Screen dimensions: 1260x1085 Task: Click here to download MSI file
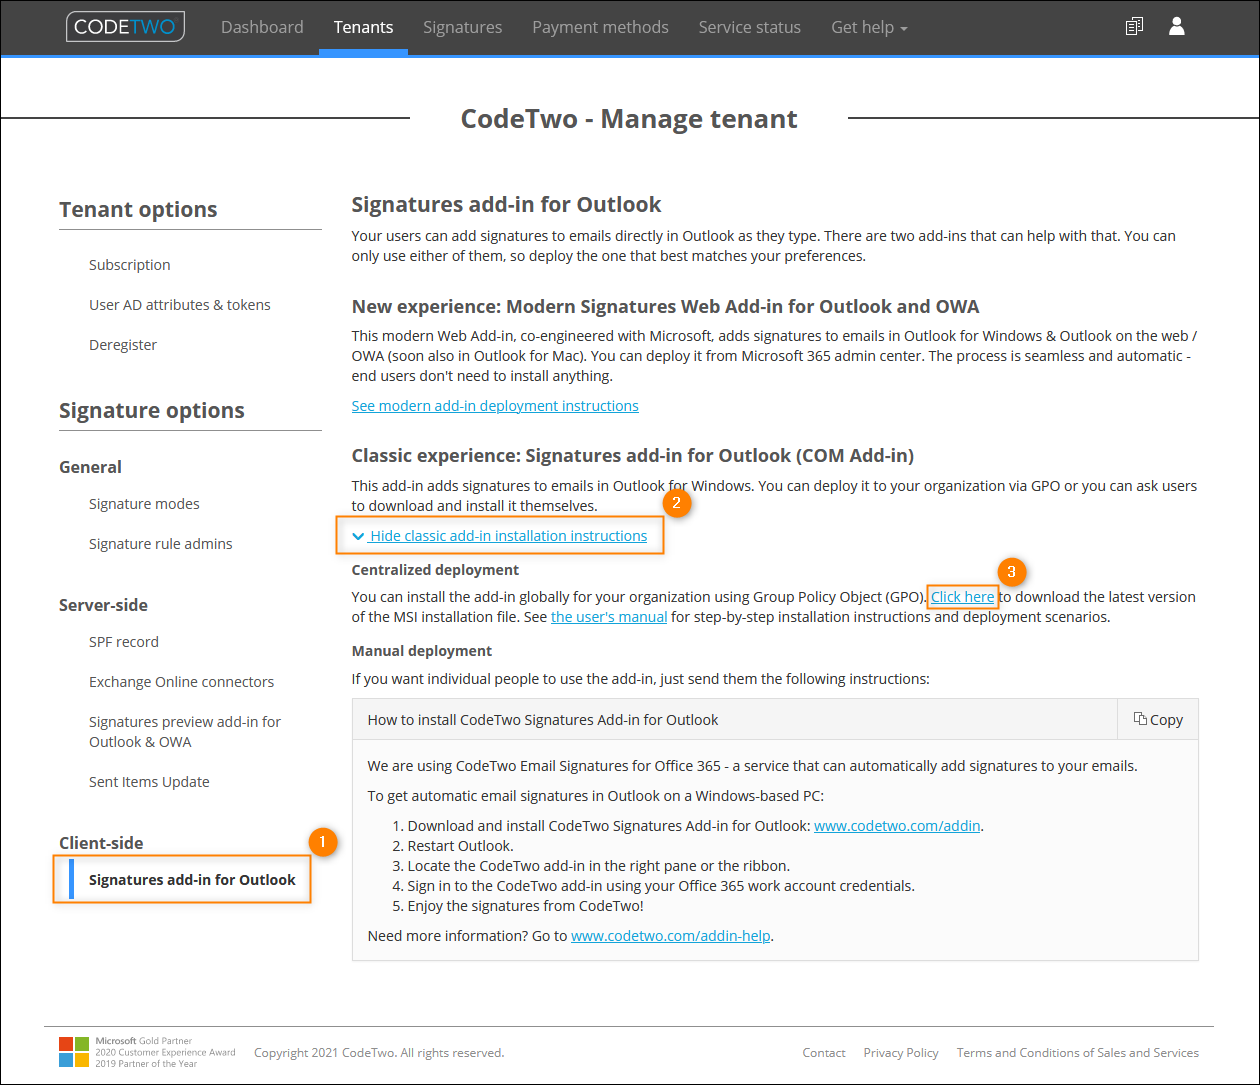(963, 597)
